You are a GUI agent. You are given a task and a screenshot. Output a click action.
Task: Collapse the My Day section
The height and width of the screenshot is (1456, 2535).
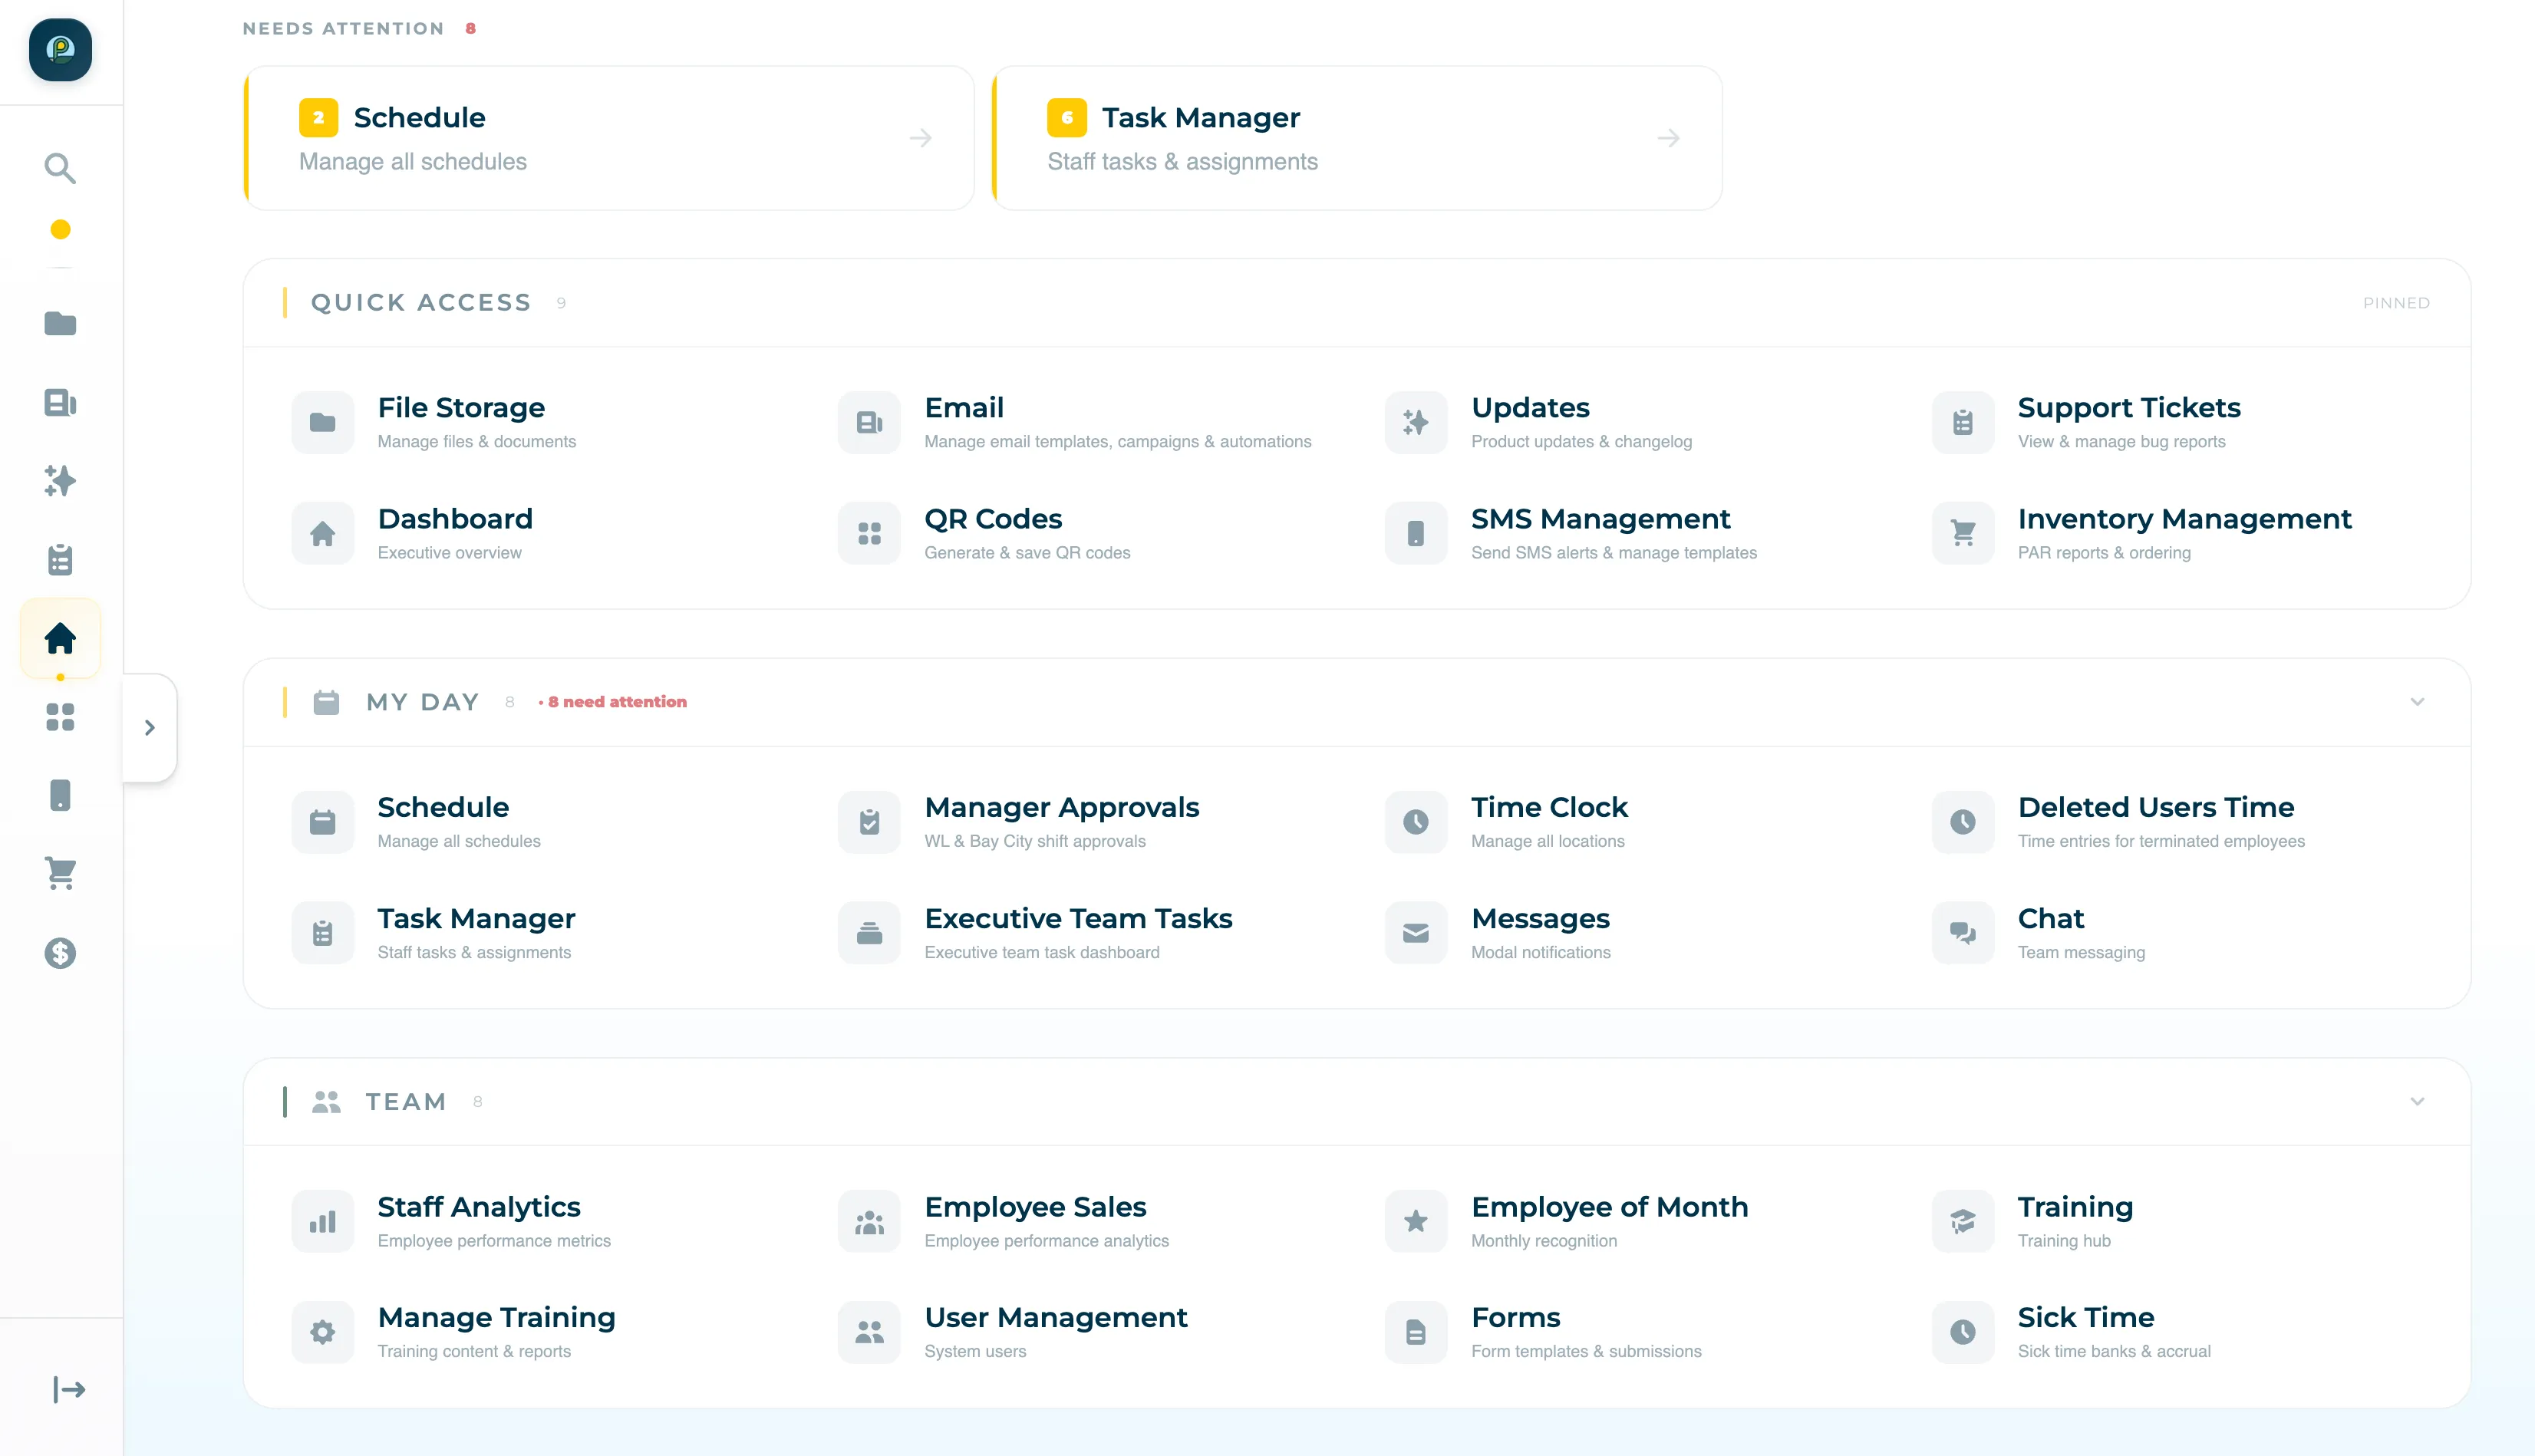pos(2417,702)
